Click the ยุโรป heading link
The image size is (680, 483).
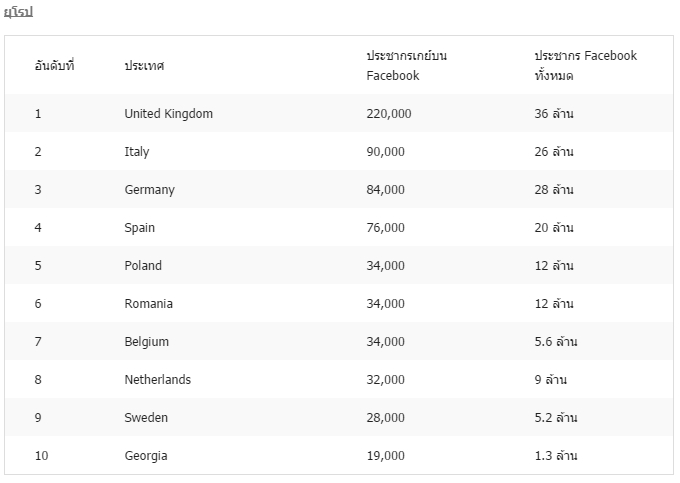(x=19, y=12)
